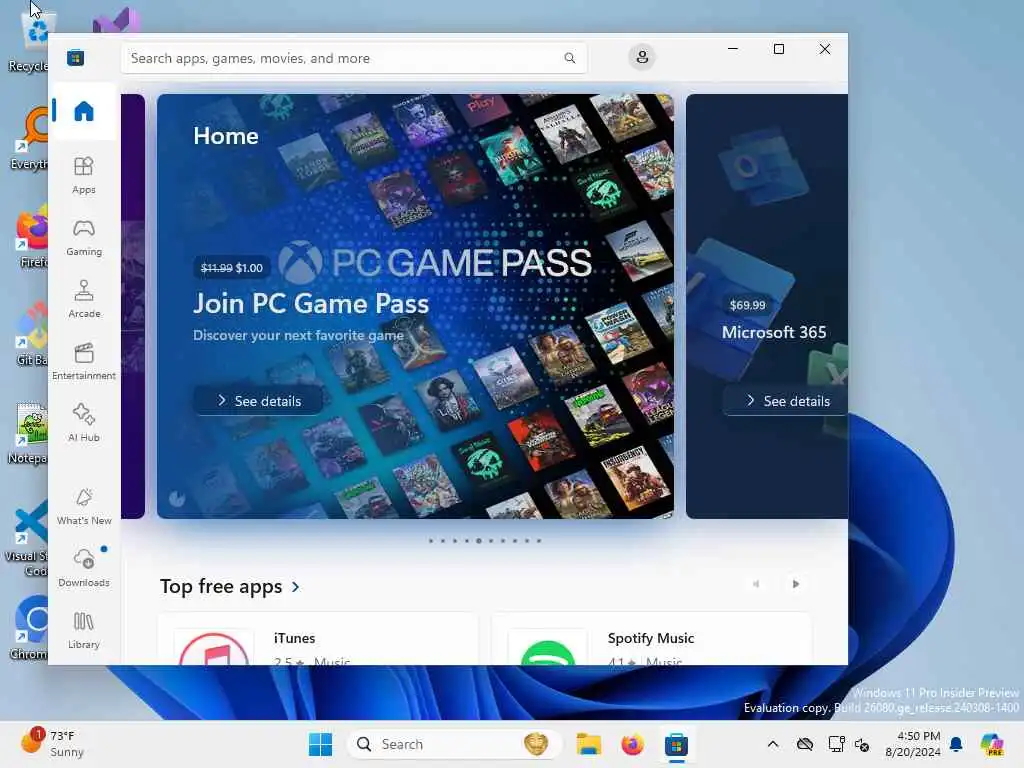The image size is (1024, 768).
Task: Click the Microsoft 365 banner card
Action: (x=767, y=306)
